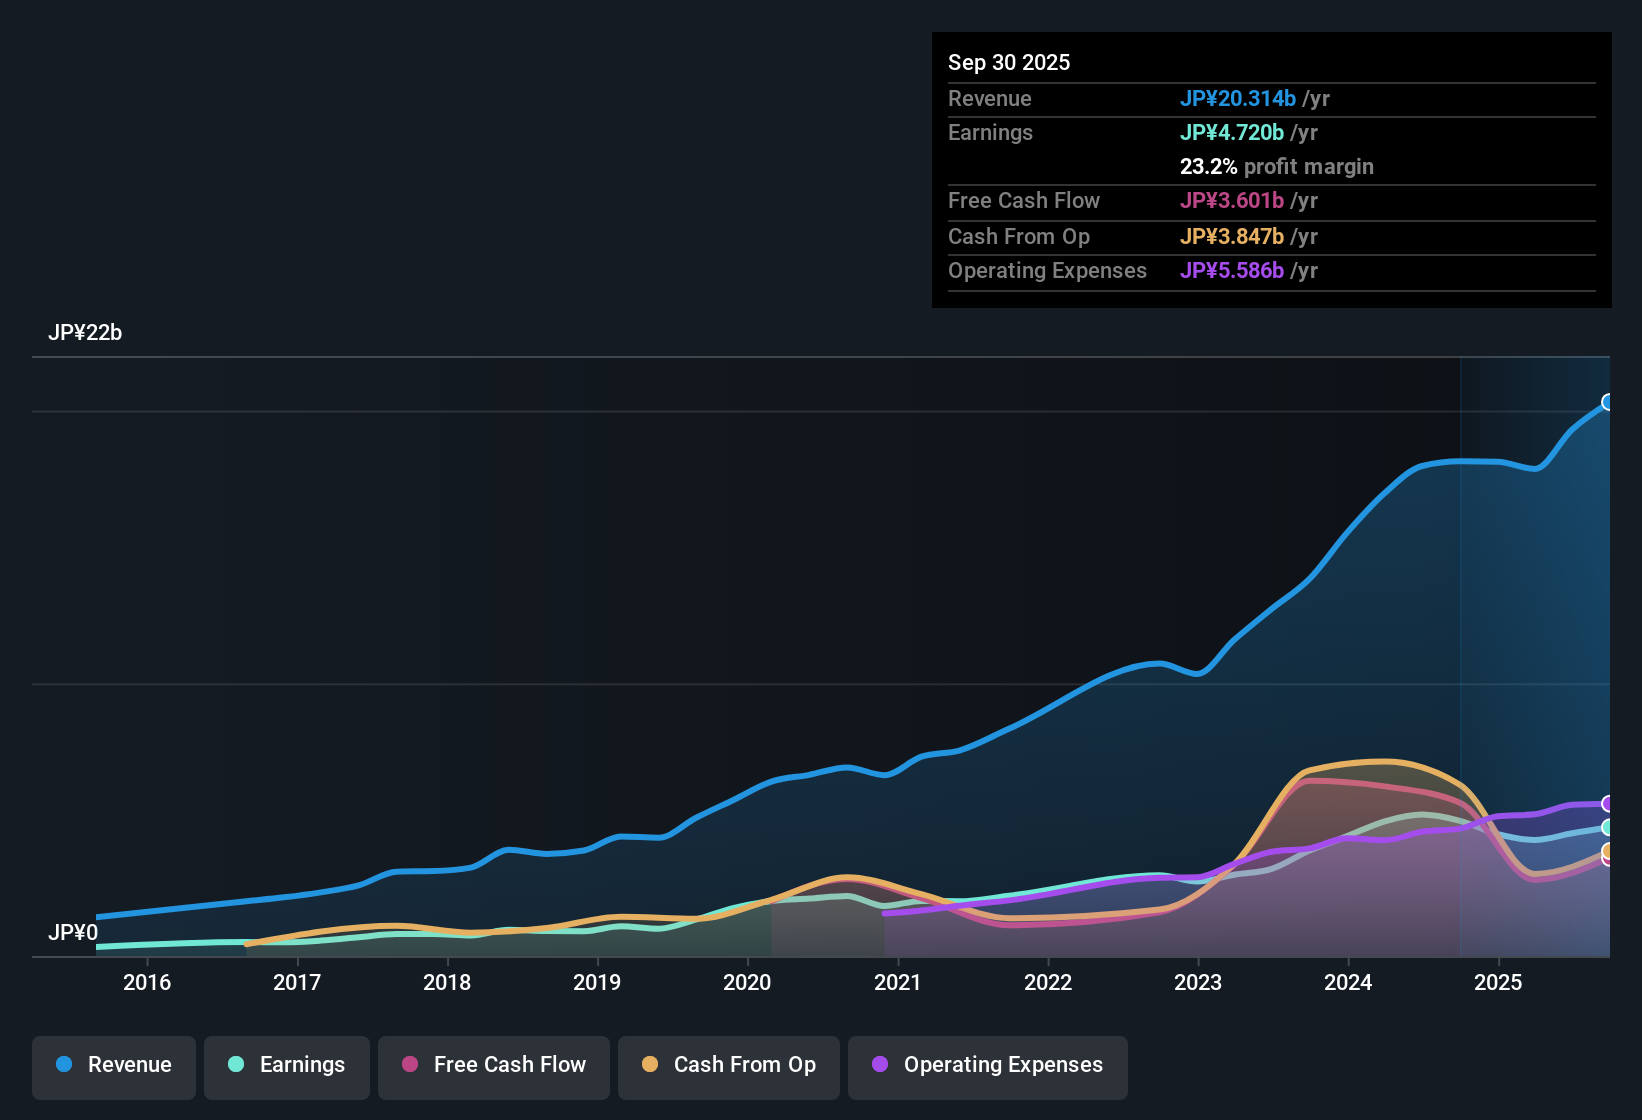Click the JP¥22b axis maximum label
Image resolution: width=1642 pixels, height=1120 pixels.
point(86,333)
